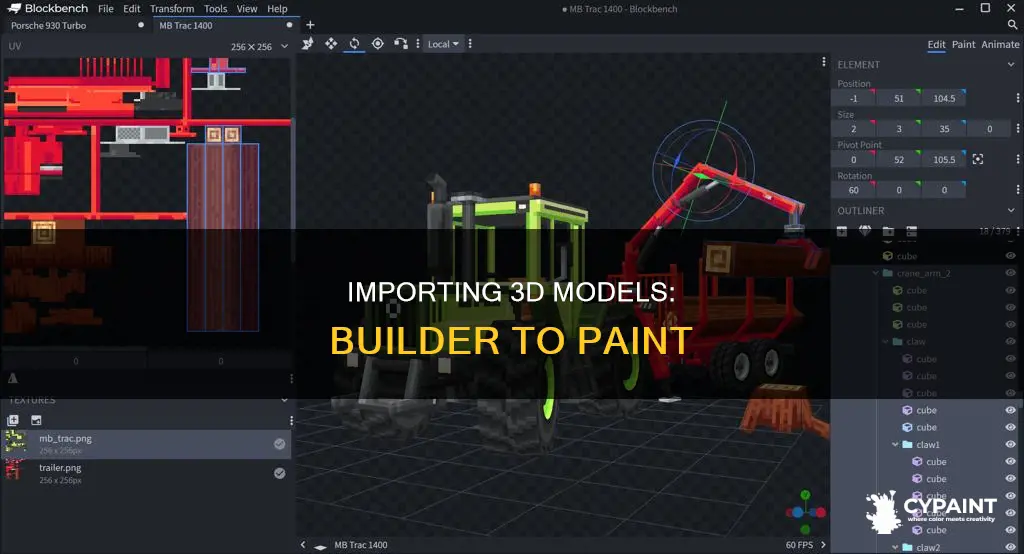This screenshot has height=554, width=1024.
Task: Collapse the ELEMENT panel
Action: point(1011,65)
